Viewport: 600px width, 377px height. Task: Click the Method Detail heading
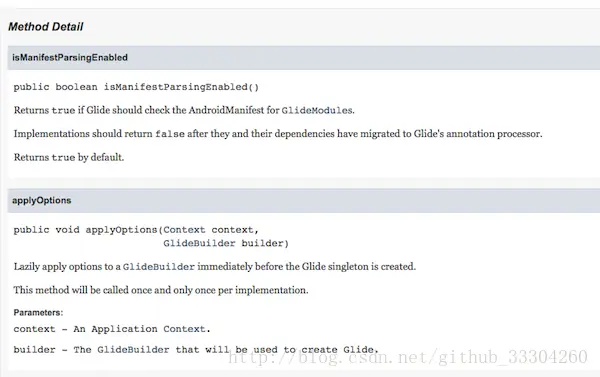click(46, 27)
